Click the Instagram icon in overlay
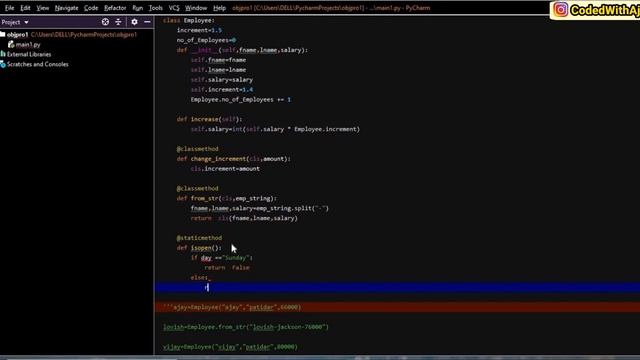The width and height of the screenshot is (640, 360). [x=561, y=10]
